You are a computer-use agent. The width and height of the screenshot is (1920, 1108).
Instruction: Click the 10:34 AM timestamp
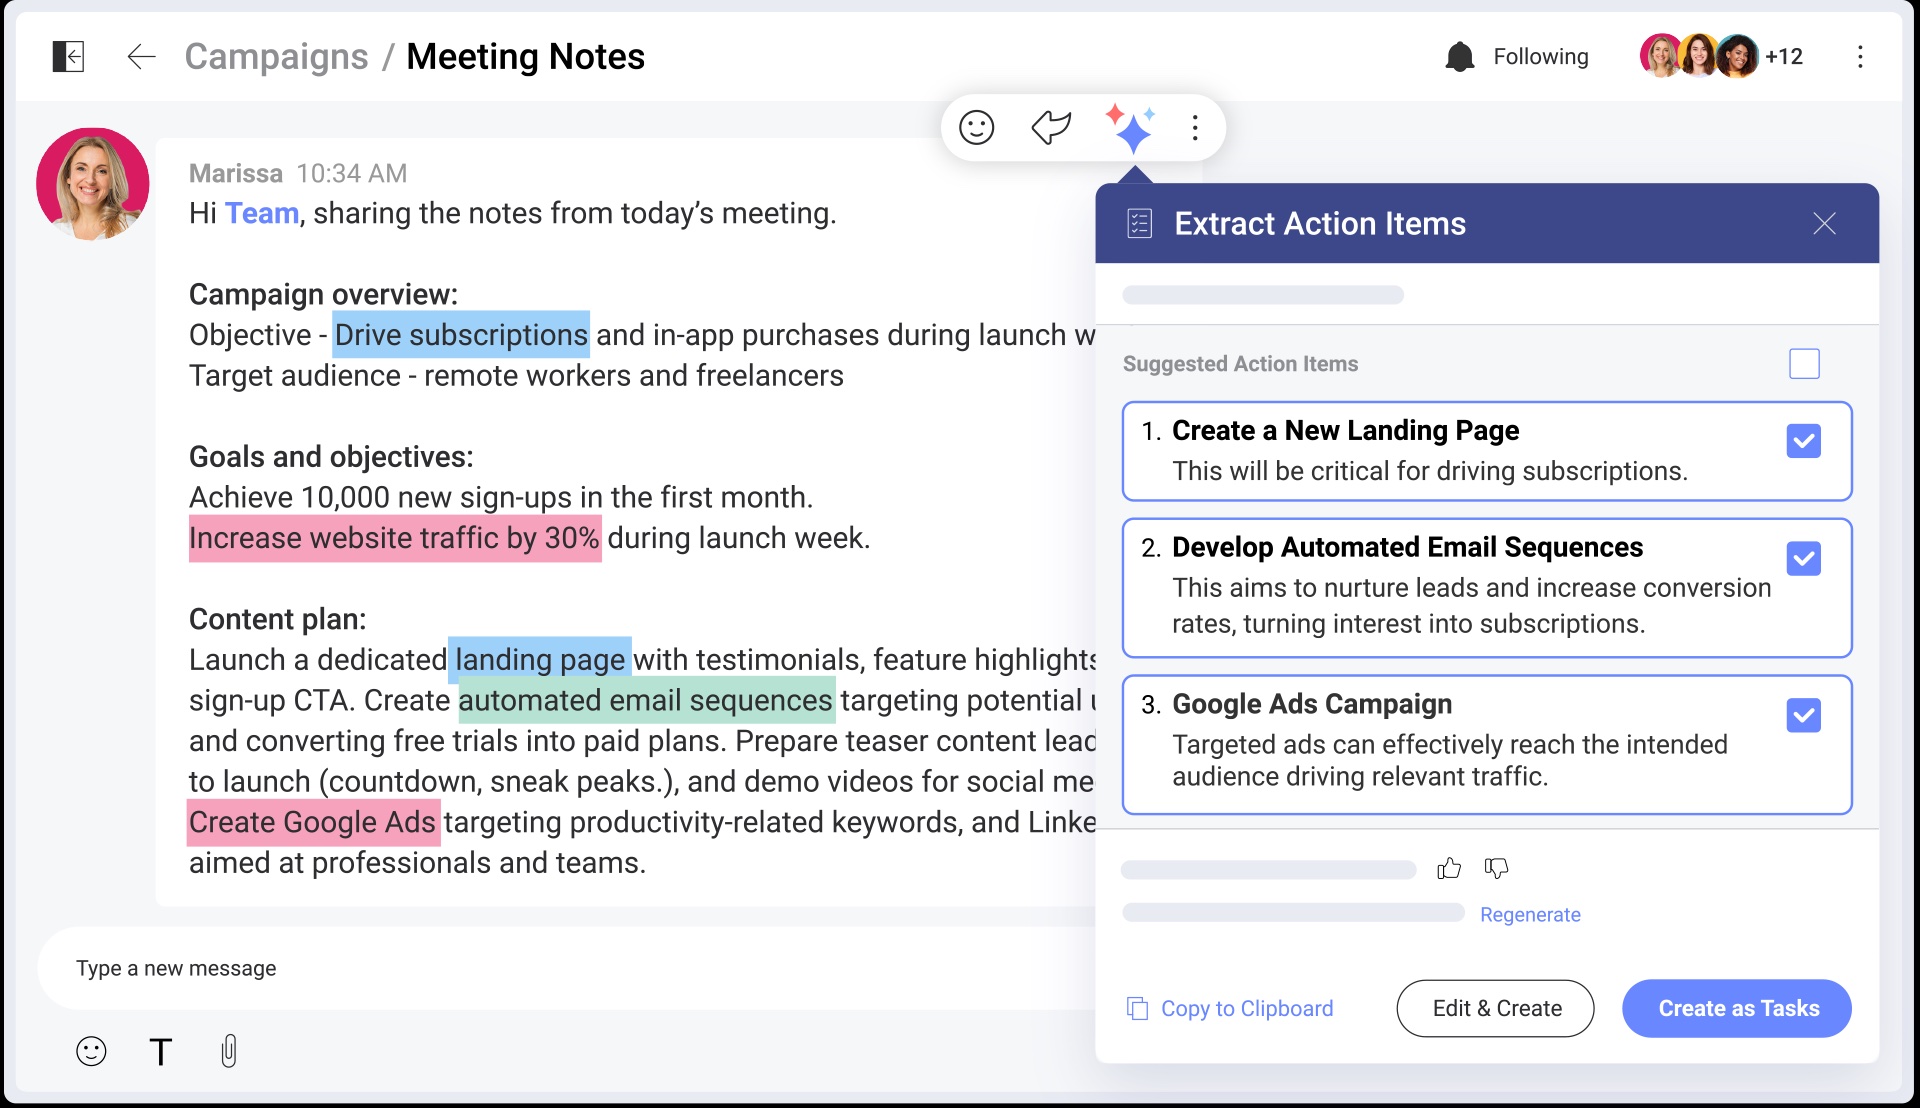tap(352, 173)
